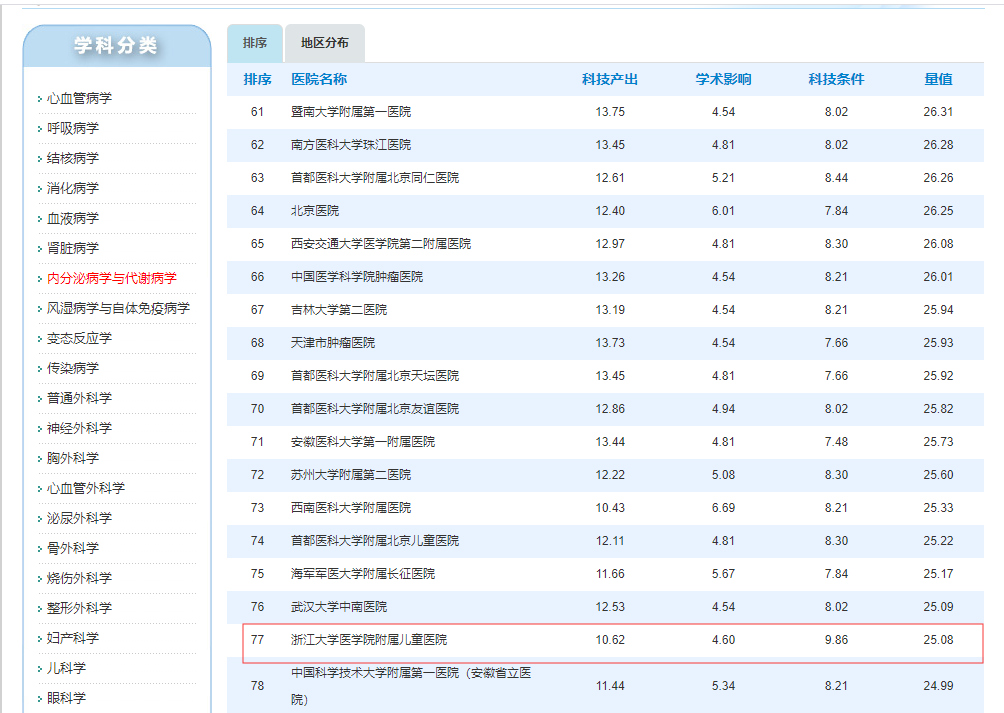
Task: Click 学术影响 value 5.67
Action: click(x=724, y=573)
